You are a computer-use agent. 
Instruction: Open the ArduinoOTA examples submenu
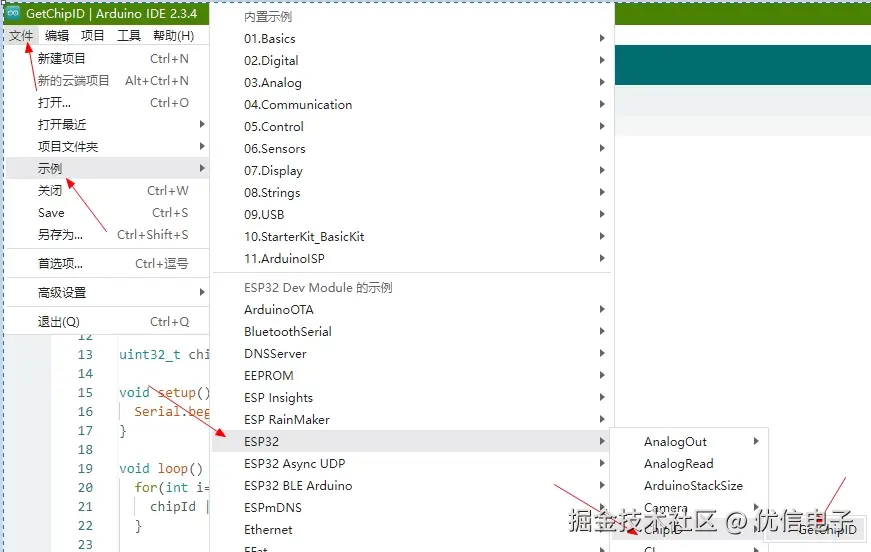pos(412,309)
